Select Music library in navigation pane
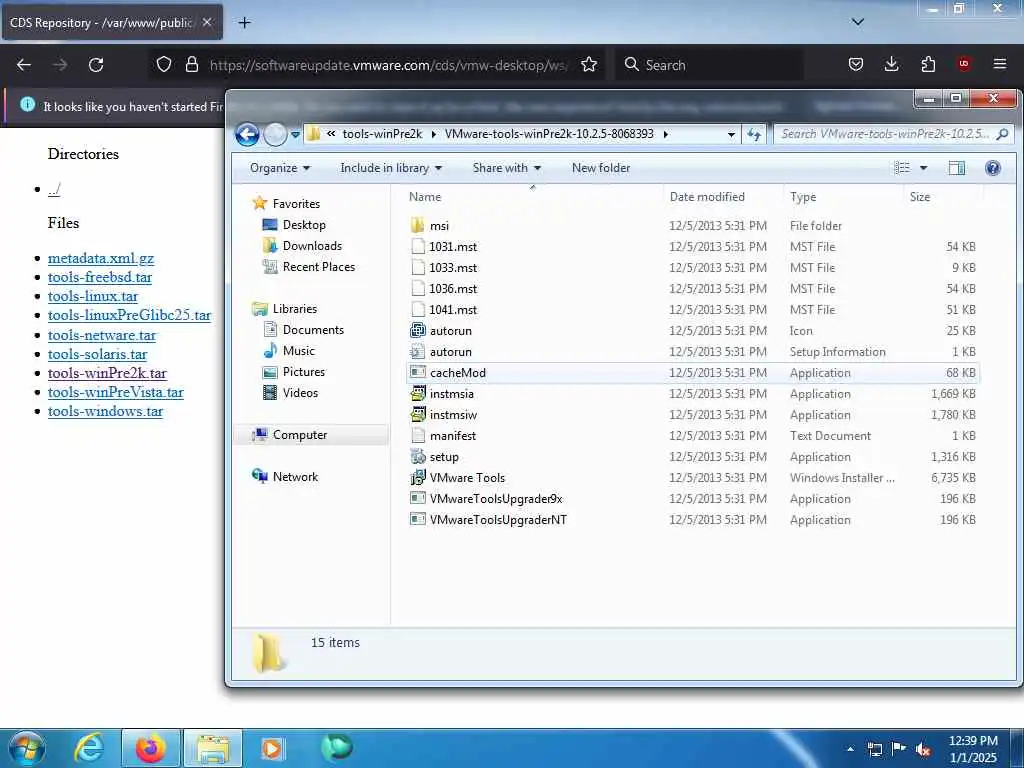The height and width of the screenshot is (768, 1024). pyautogui.click(x=298, y=351)
